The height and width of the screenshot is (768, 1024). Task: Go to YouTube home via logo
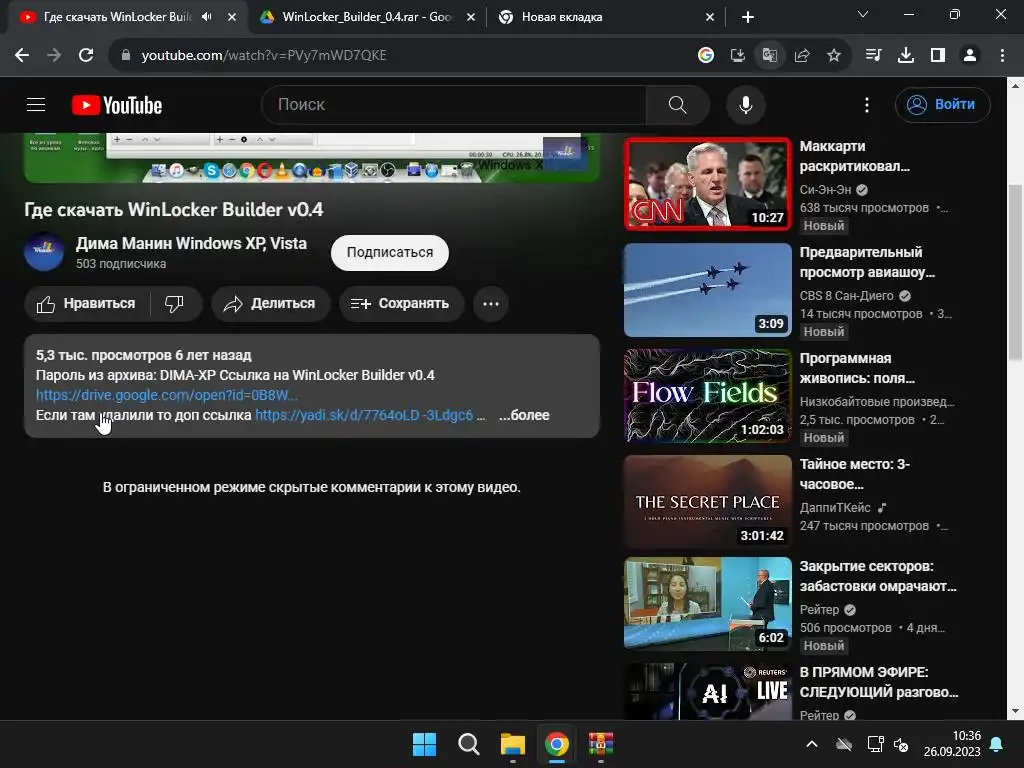117,105
